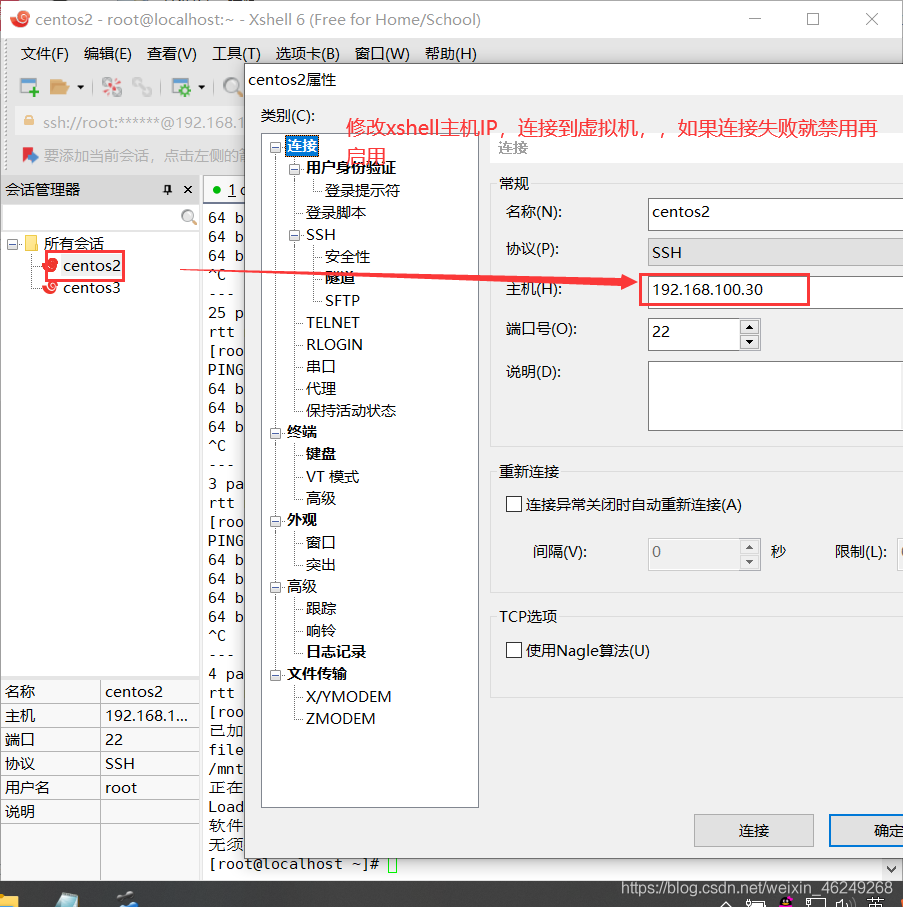Collapse the 终端 category node
This screenshot has width=903, height=907.
(x=275, y=433)
